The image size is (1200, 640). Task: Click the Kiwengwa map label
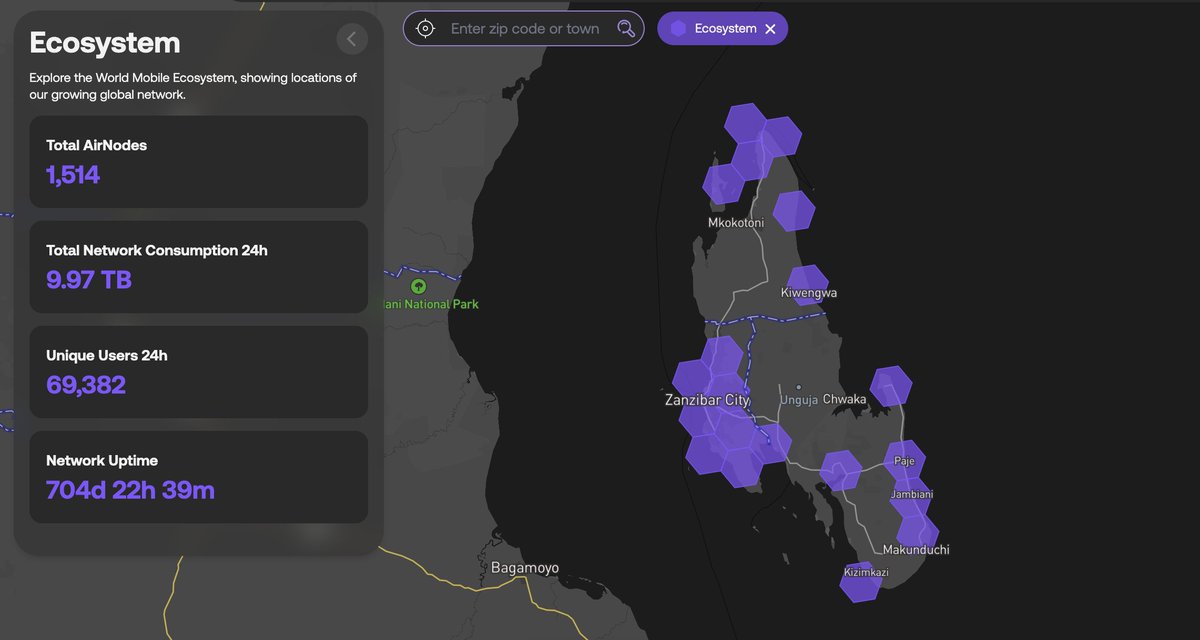(809, 293)
